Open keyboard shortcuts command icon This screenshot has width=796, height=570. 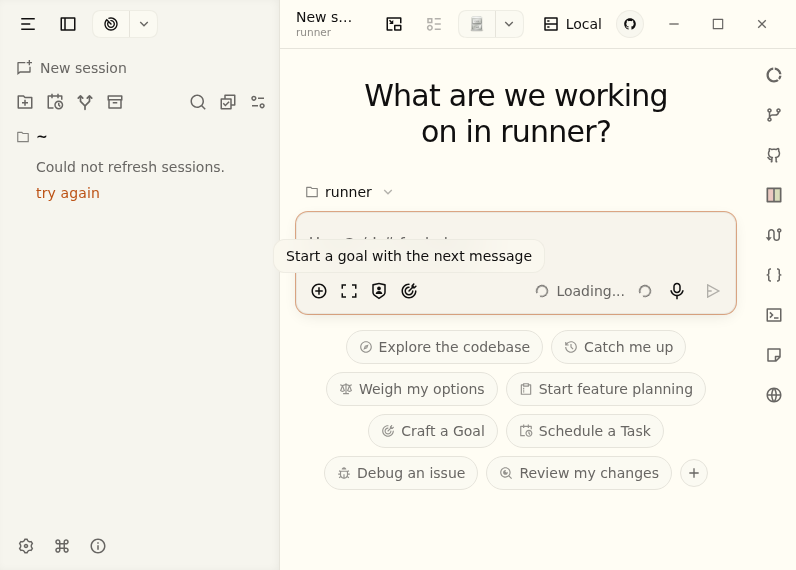tap(62, 546)
